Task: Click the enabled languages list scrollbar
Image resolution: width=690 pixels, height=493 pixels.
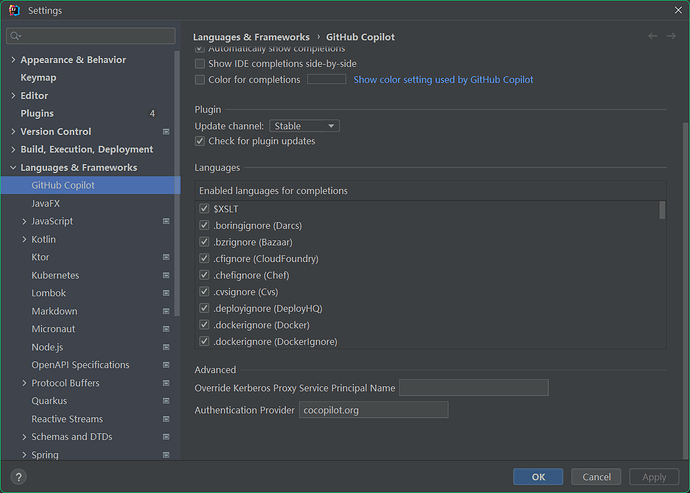Action: [662, 210]
